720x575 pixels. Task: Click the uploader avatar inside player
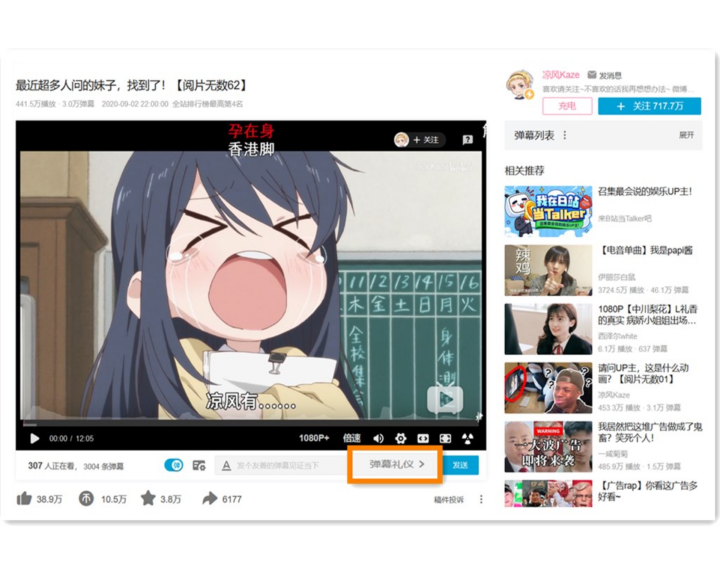401,140
